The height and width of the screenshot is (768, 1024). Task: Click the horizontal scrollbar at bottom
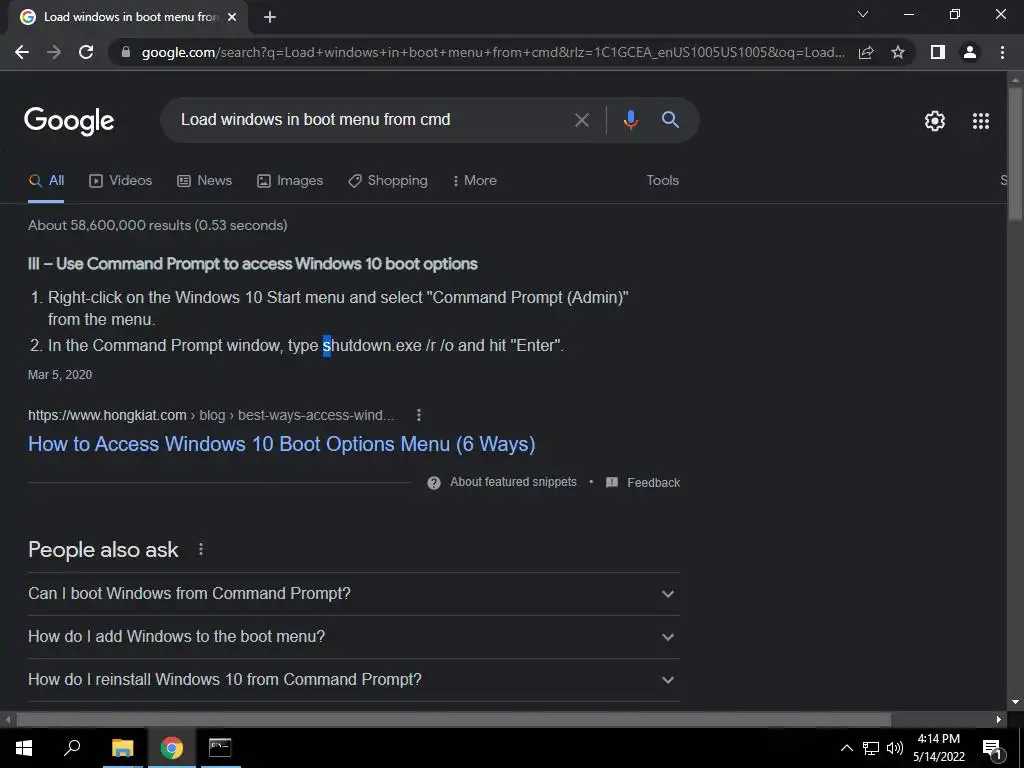point(454,720)
